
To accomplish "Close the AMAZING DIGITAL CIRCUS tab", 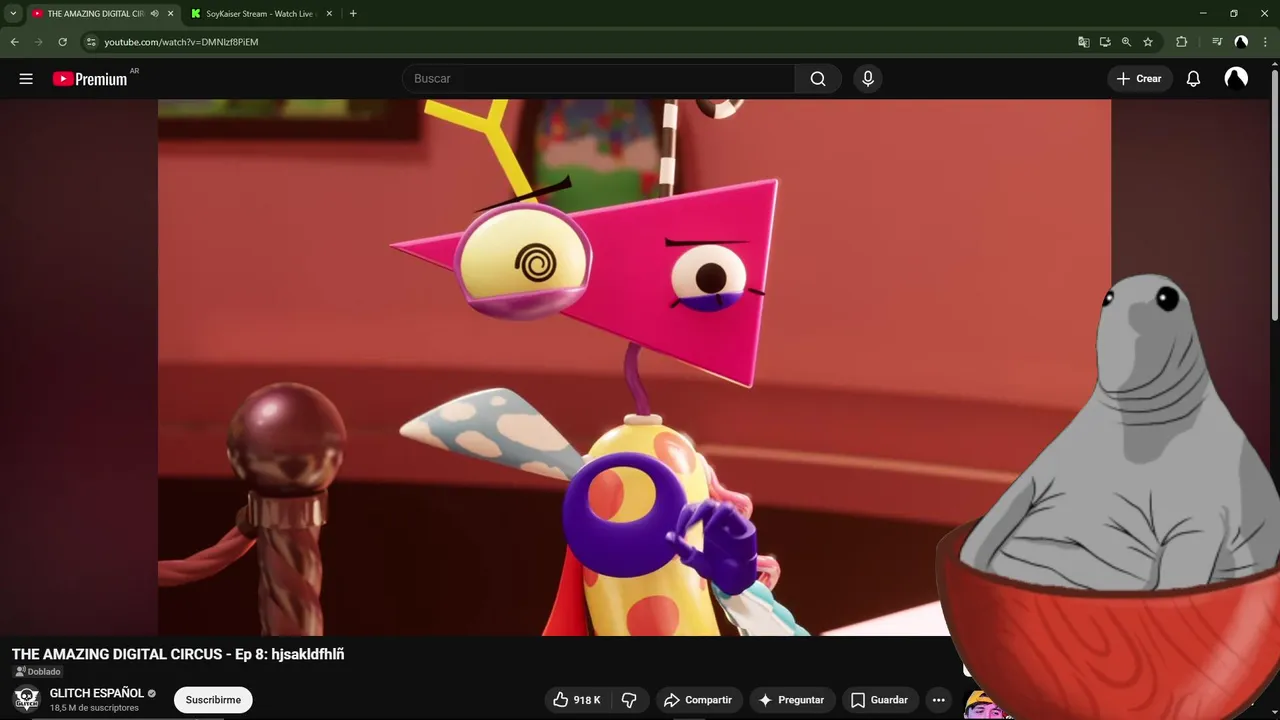I will point(170,14).
